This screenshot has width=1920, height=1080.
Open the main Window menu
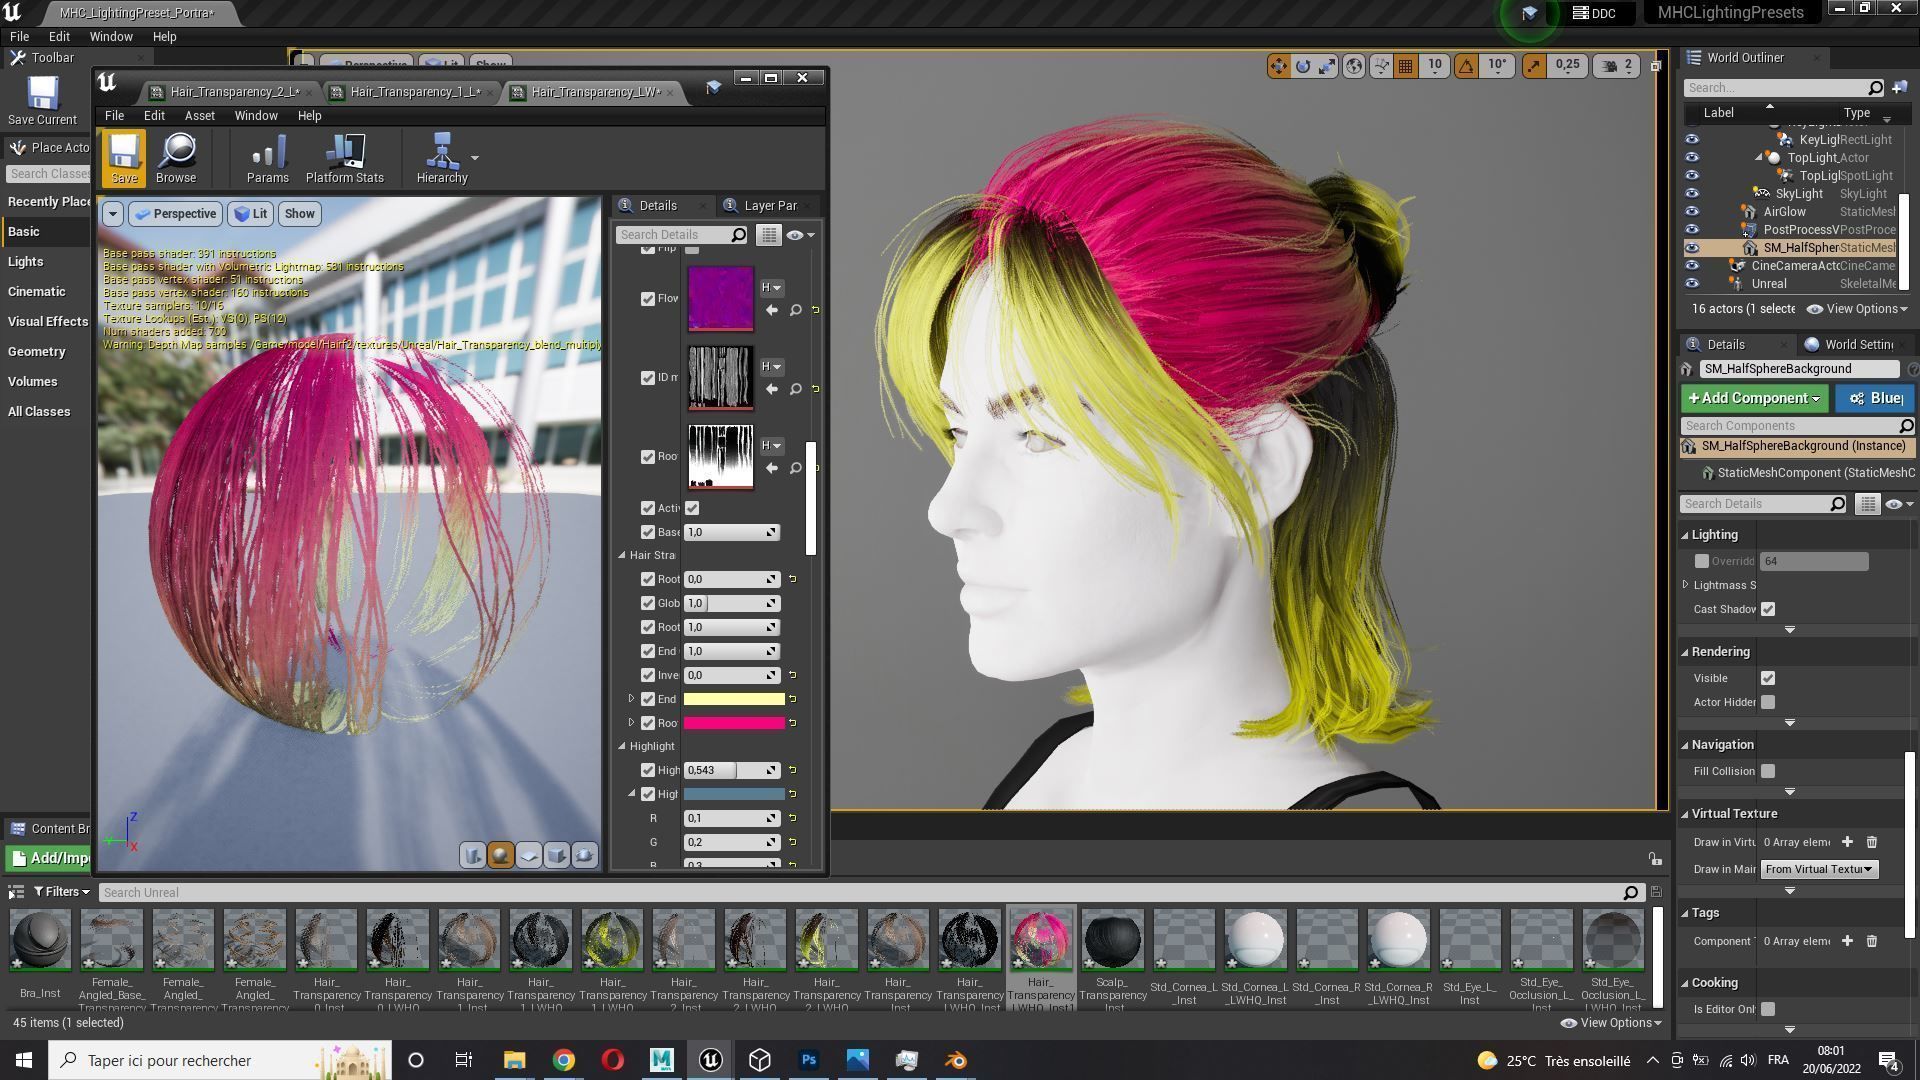111,37
